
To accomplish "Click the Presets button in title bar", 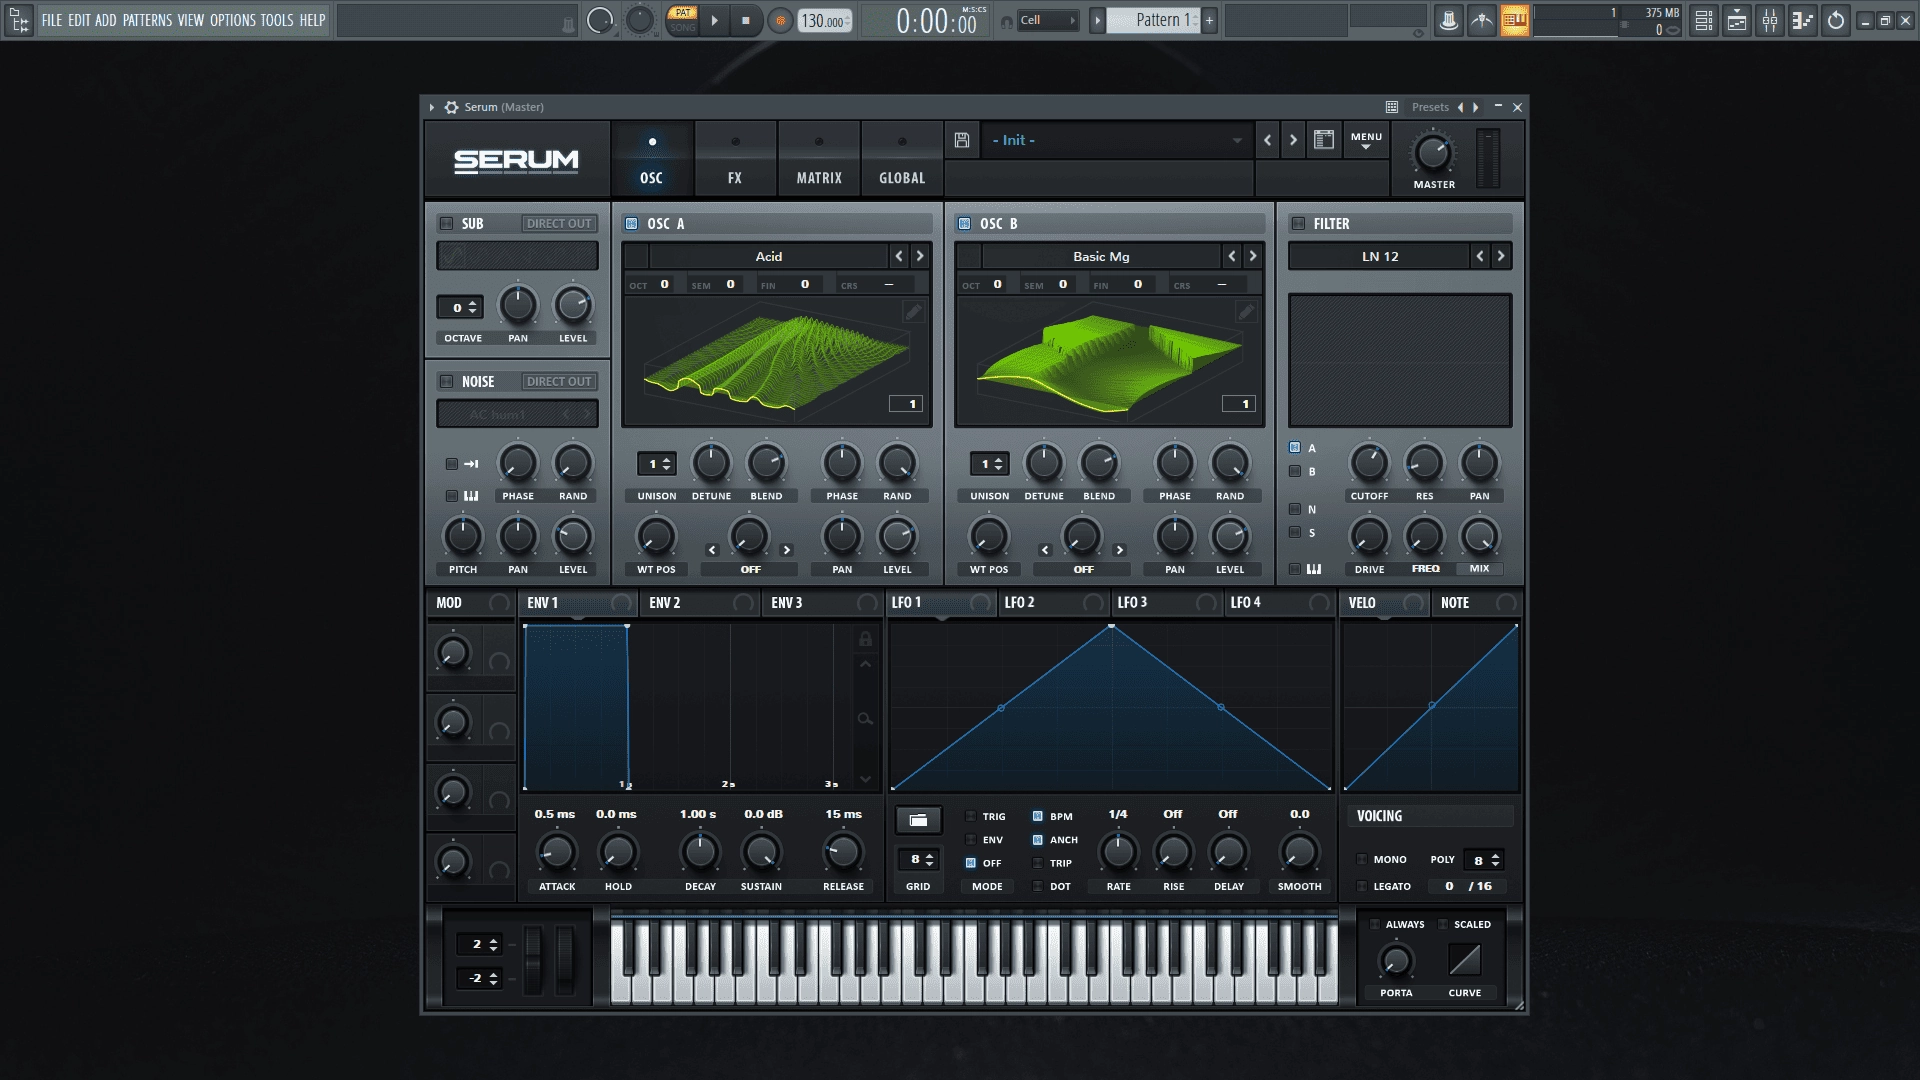I will click(1430, 107).
